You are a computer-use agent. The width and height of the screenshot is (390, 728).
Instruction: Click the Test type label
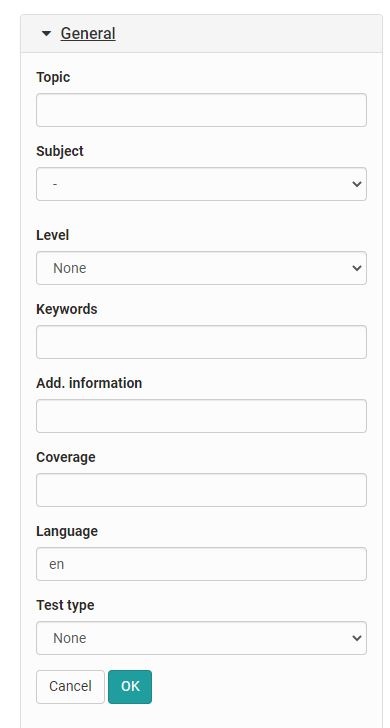(65, 605)
